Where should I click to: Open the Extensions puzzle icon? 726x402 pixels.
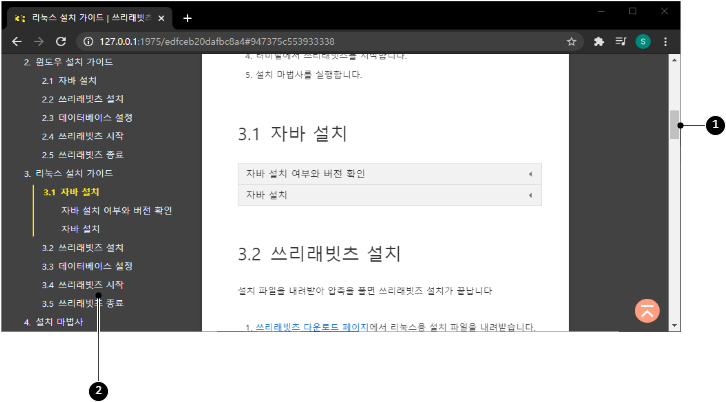point(599,42)
